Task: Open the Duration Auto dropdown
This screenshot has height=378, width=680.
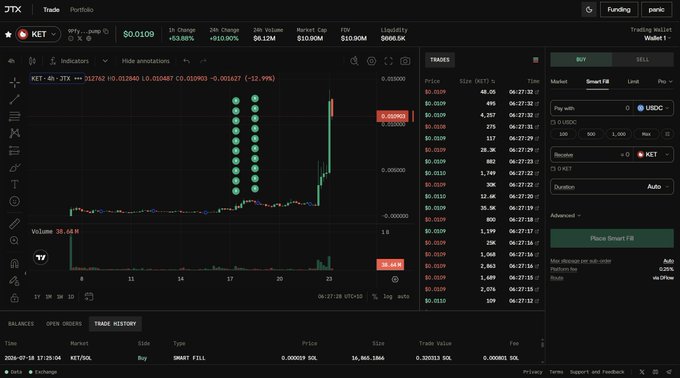Action: (612, 187)
